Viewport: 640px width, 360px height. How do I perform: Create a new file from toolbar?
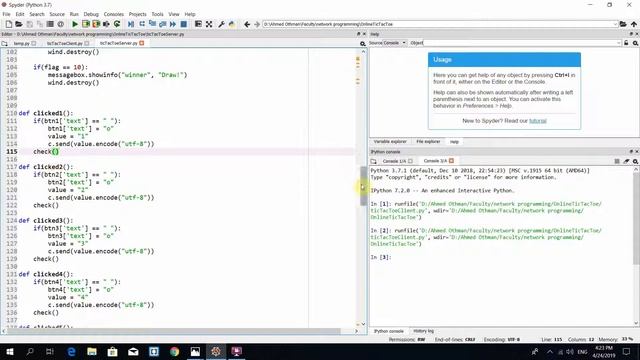tap(9, 24)
